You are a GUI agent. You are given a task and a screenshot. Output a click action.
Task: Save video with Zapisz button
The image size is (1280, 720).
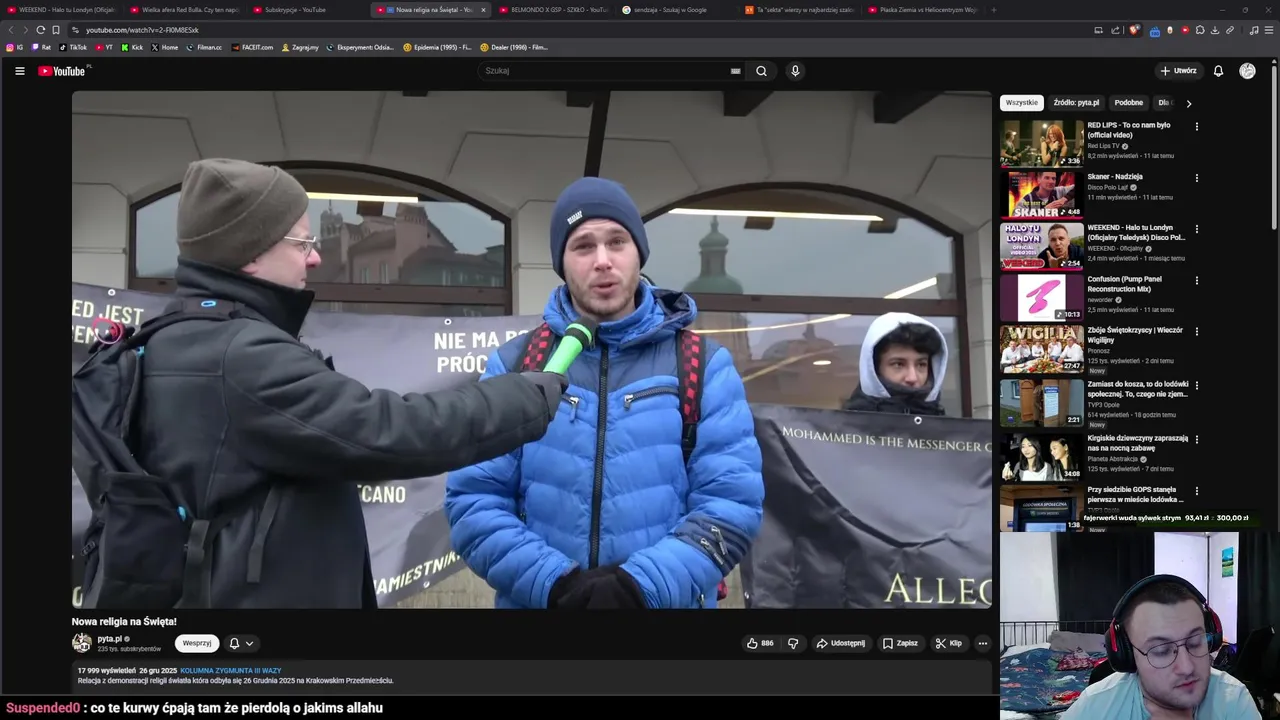pos(900,643)
